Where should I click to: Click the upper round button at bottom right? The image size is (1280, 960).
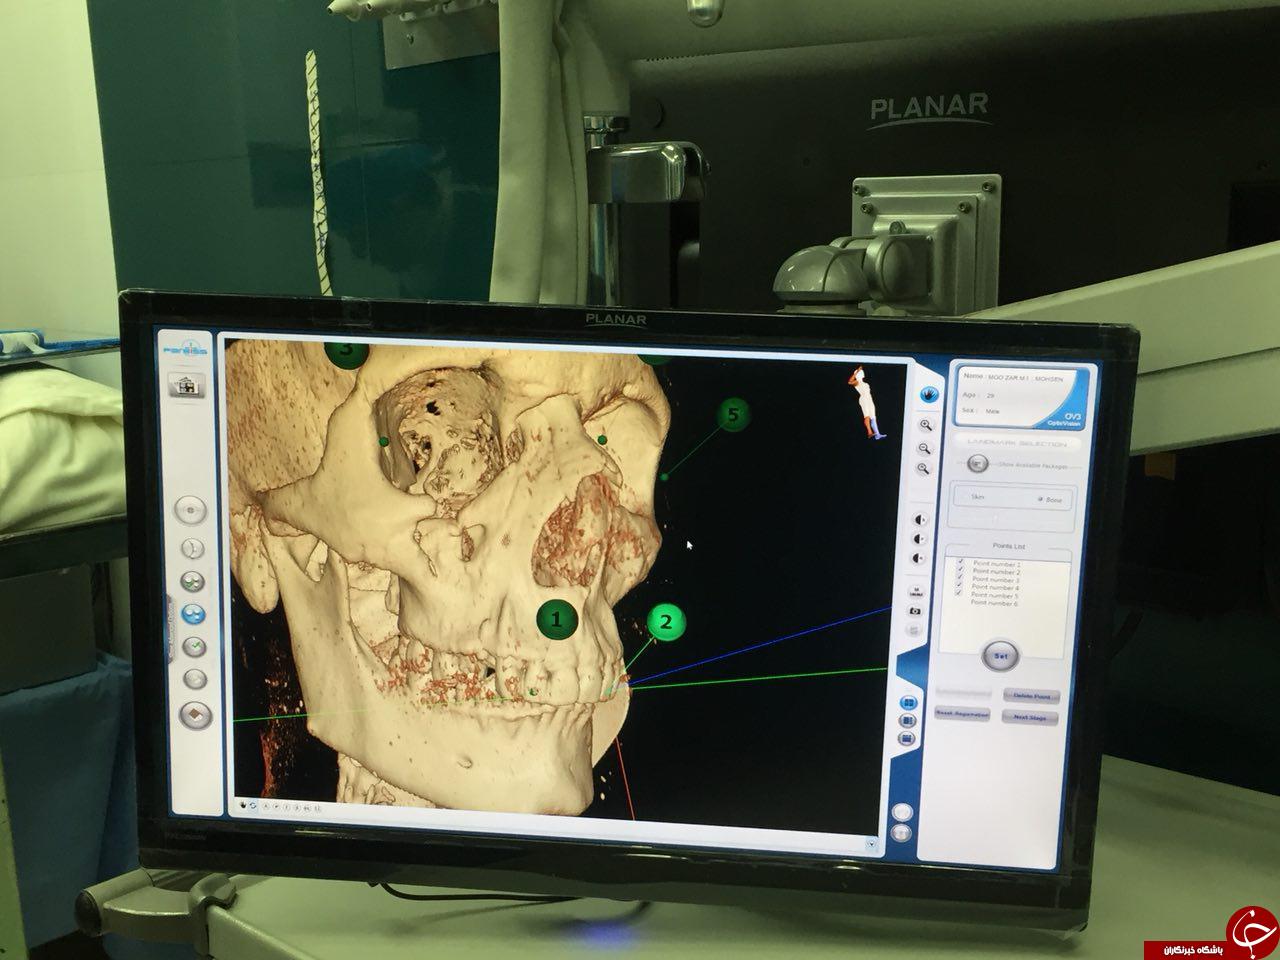(x=902, y=812)
